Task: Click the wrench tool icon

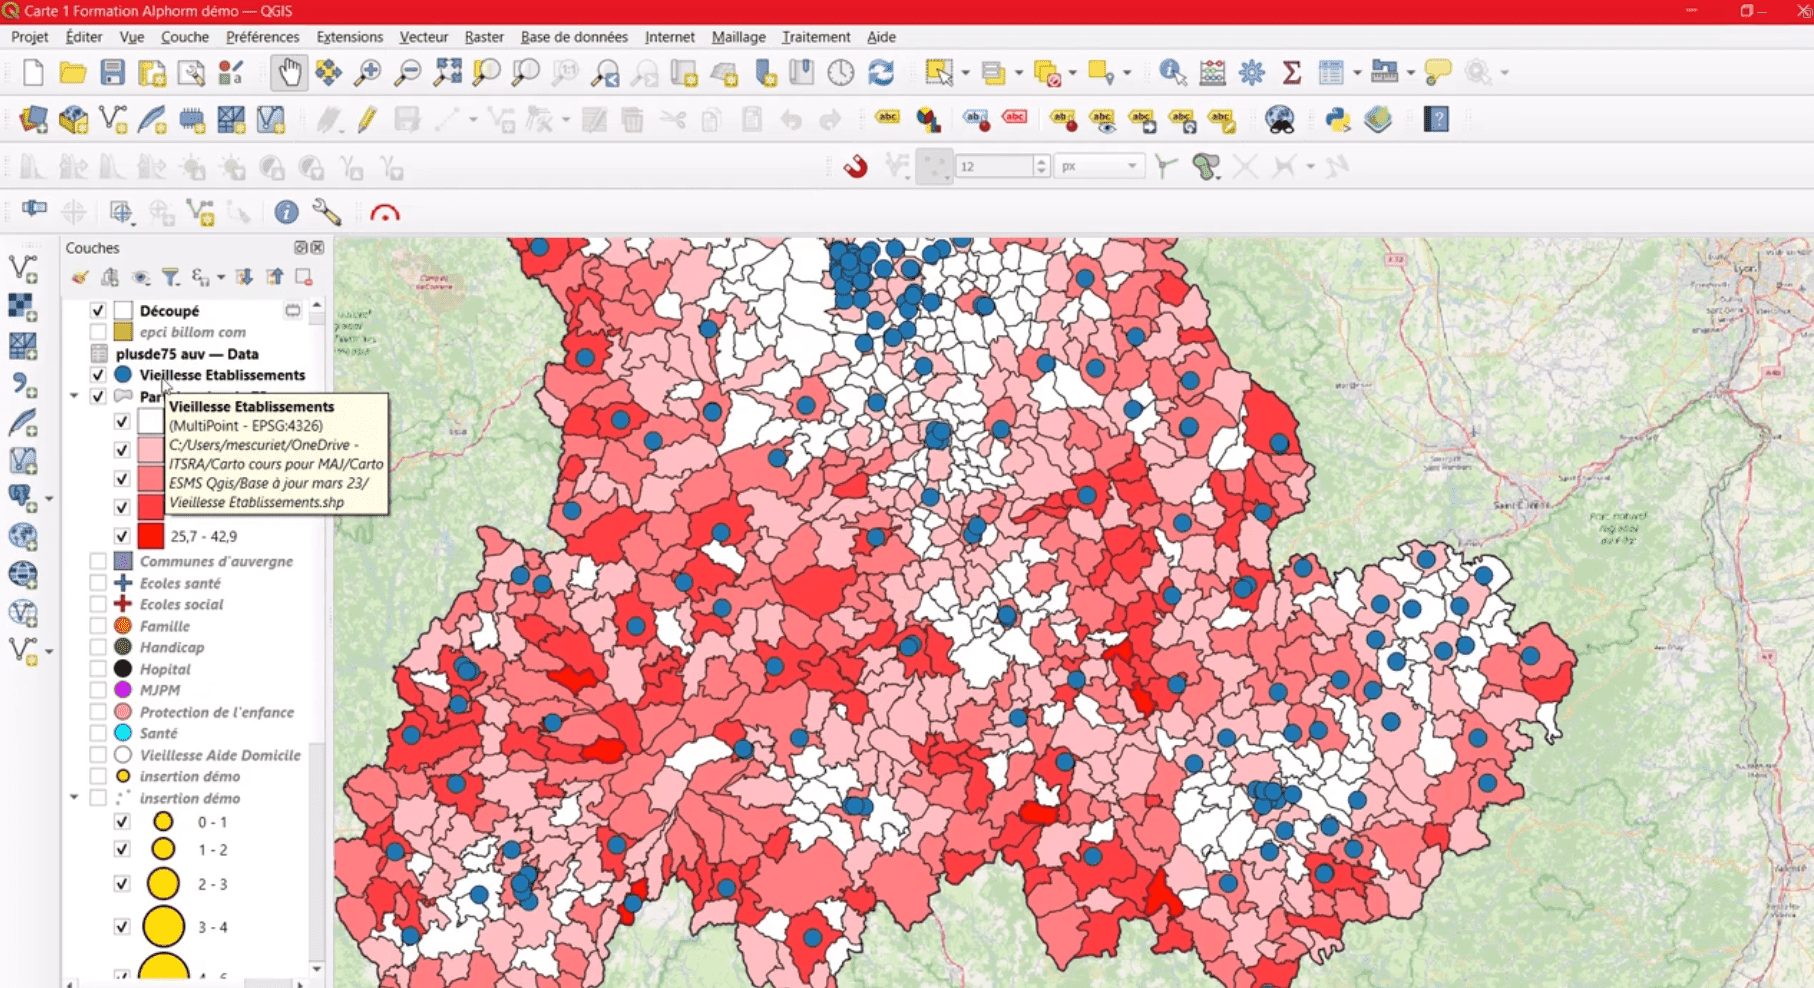Action: tap(326, 212)
